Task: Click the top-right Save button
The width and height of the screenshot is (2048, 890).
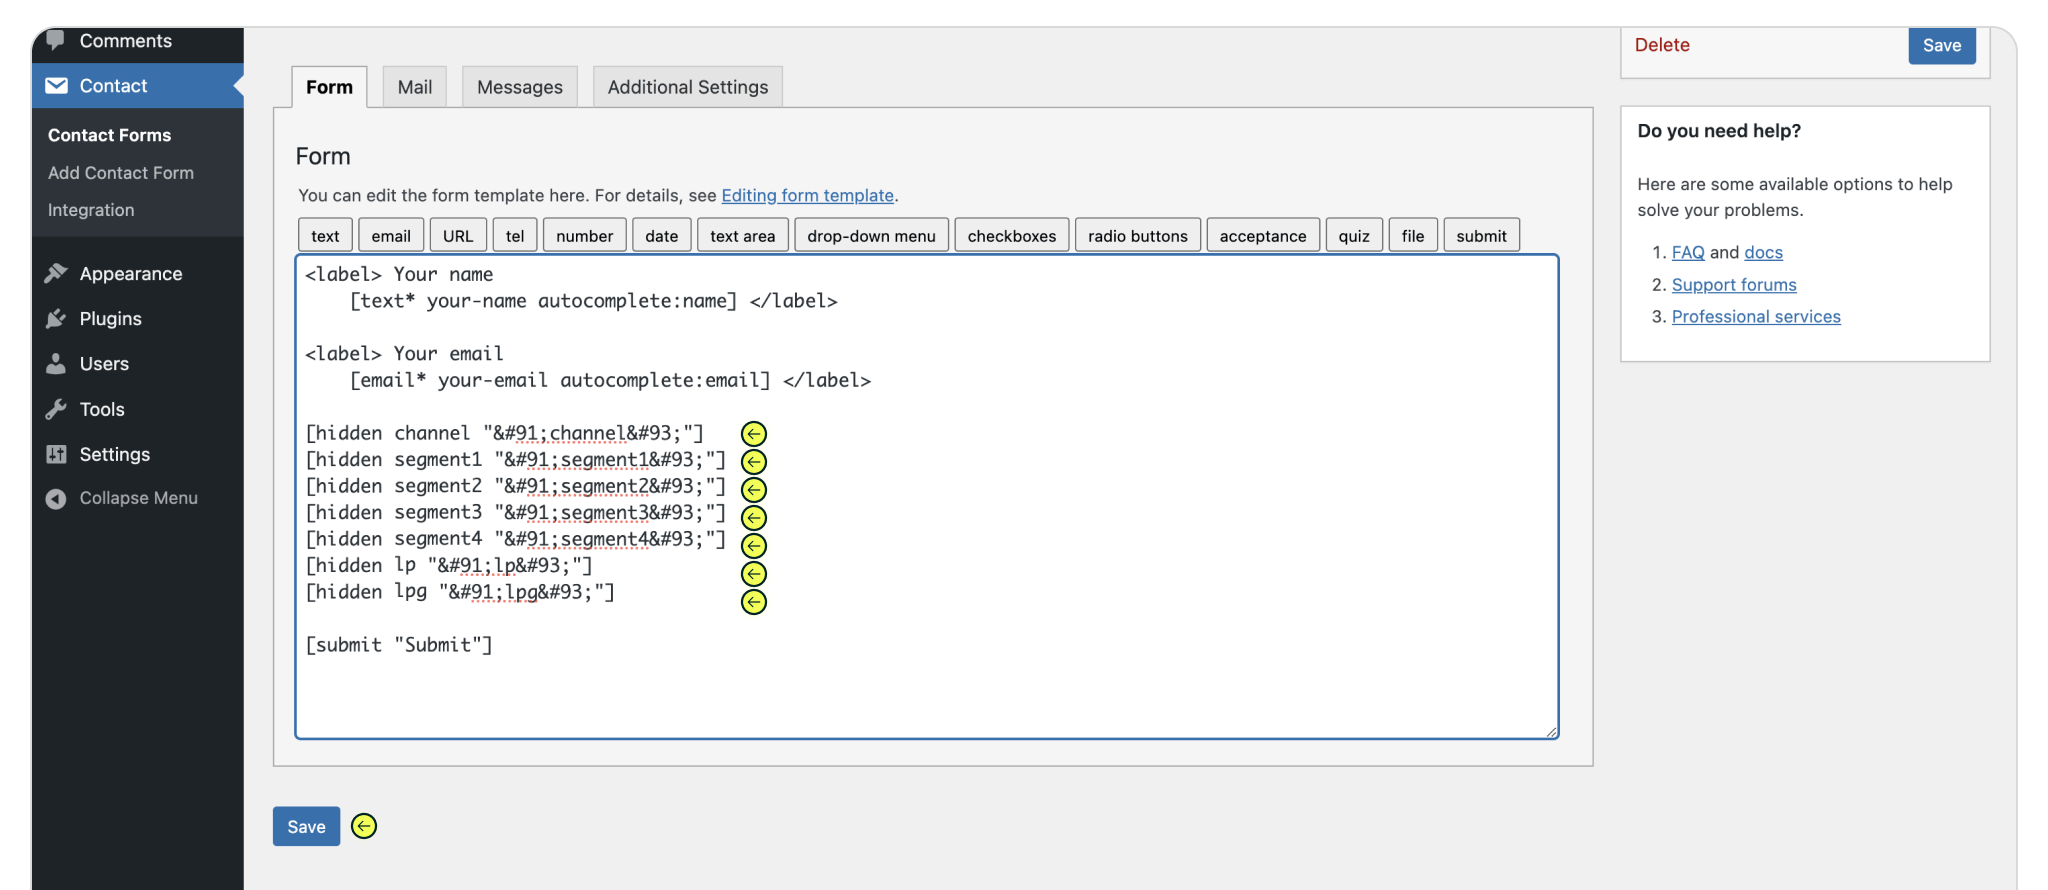Action: pyautogui.click(x=1942, y=45)
